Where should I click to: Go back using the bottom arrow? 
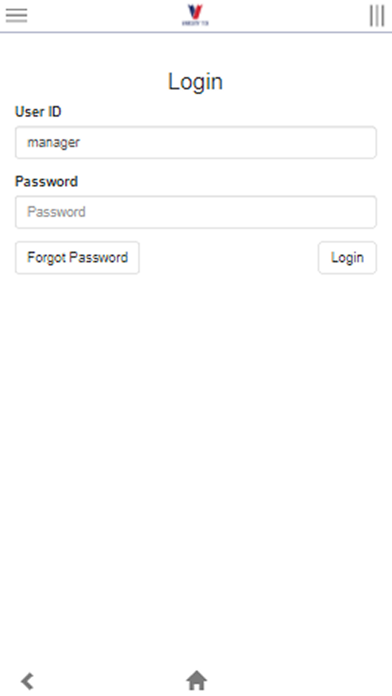coord(28,681)
